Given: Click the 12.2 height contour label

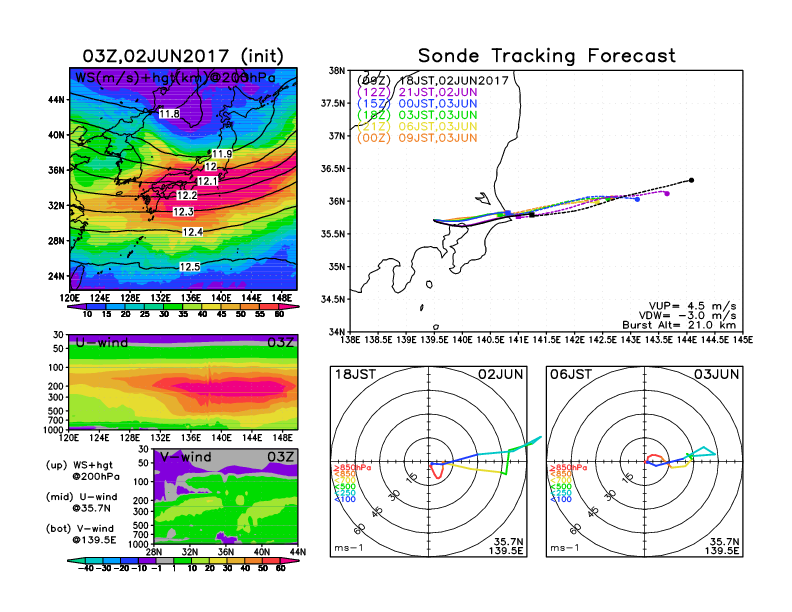Looking at the screenshot, I should tap(187, 195).
